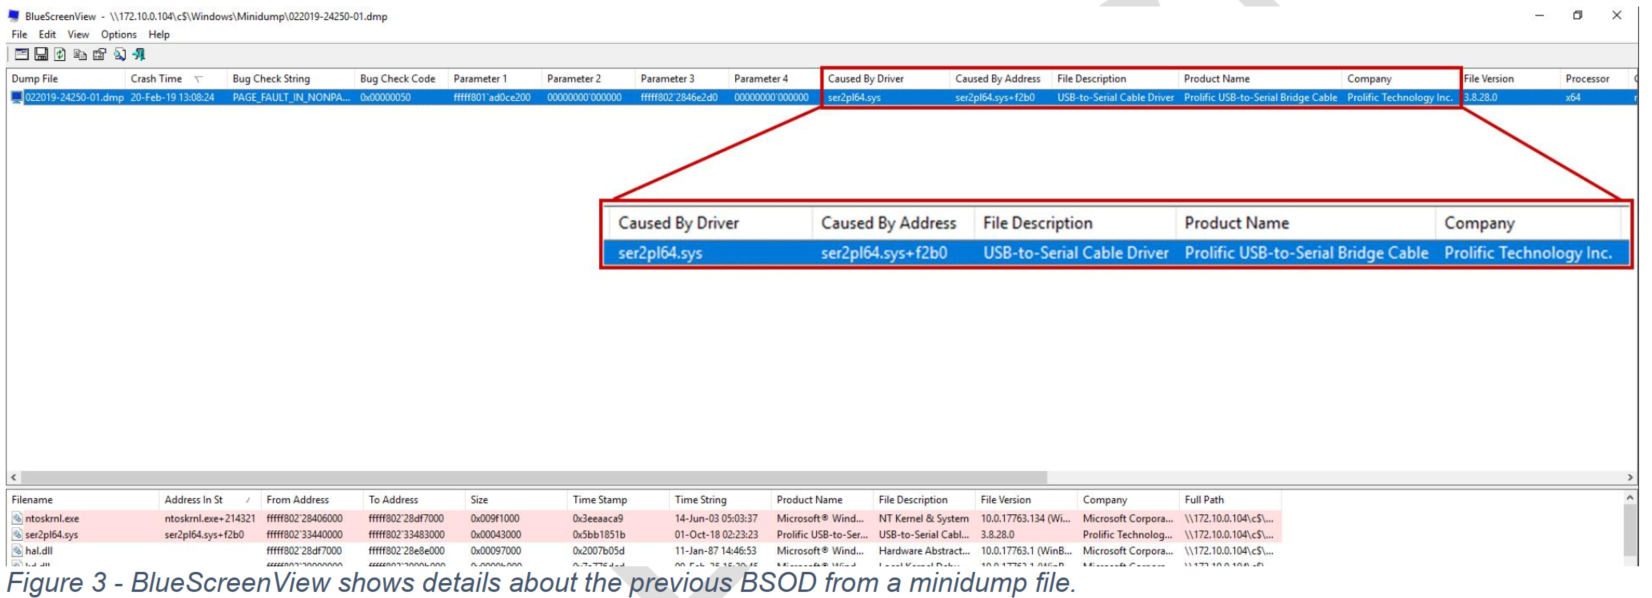Click the 01-Oct-18 02:23:23 time string cell
1652x598 pixels.
(x=716, y=535)
